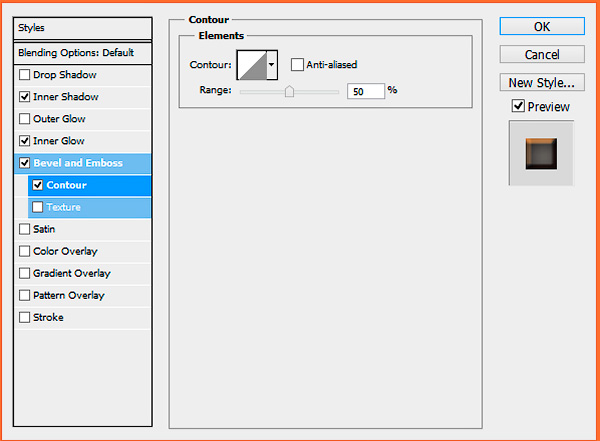Select the Color Overlay label

[x=65, y=252]
